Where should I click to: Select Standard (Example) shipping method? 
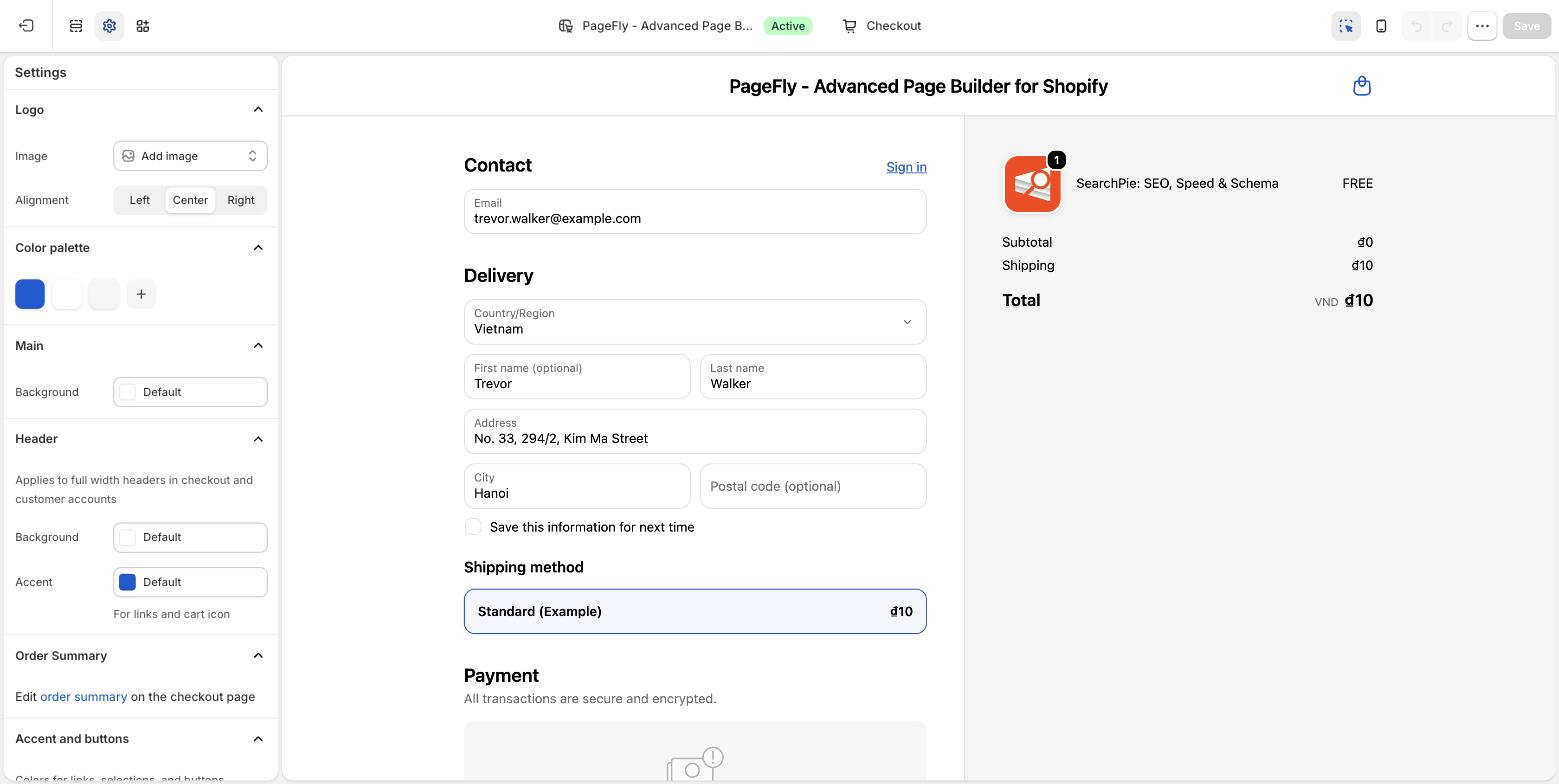pyautogui.click(x=695, y=611)
